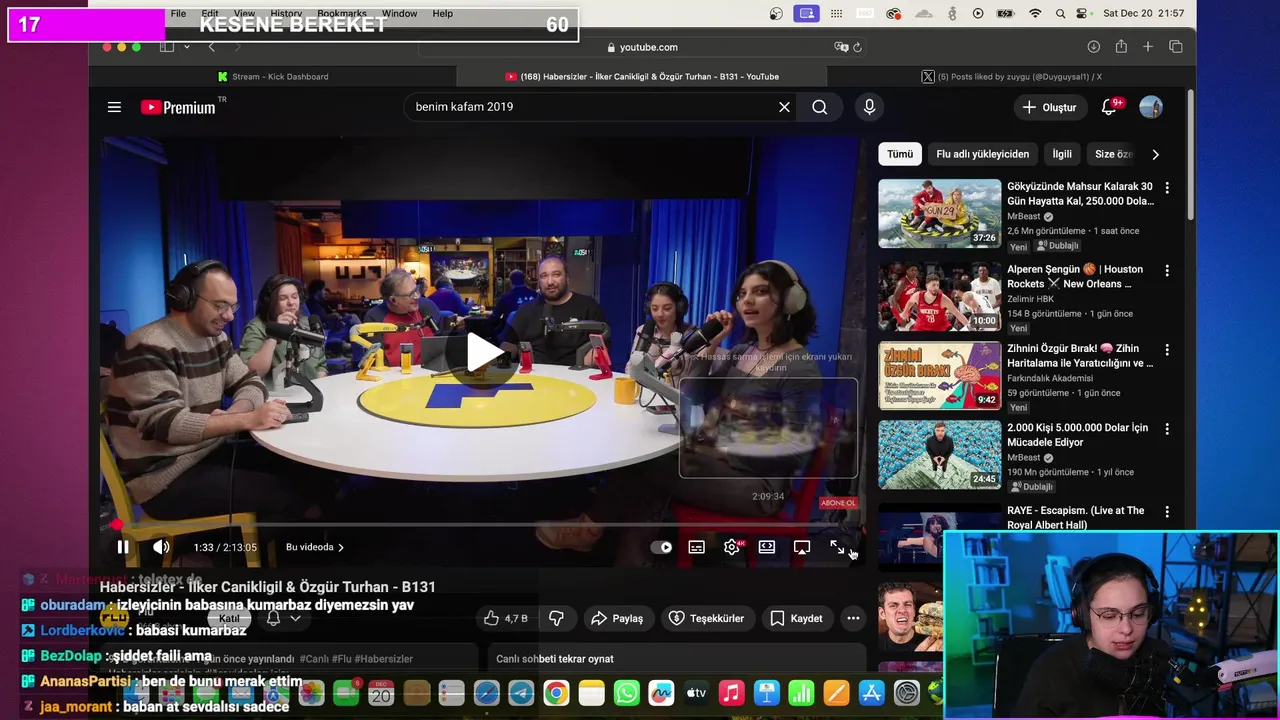The width and height of the screenshot is (1280, 720).
Task: Open more actions three-dot button under video
Action: click(853, 618)
